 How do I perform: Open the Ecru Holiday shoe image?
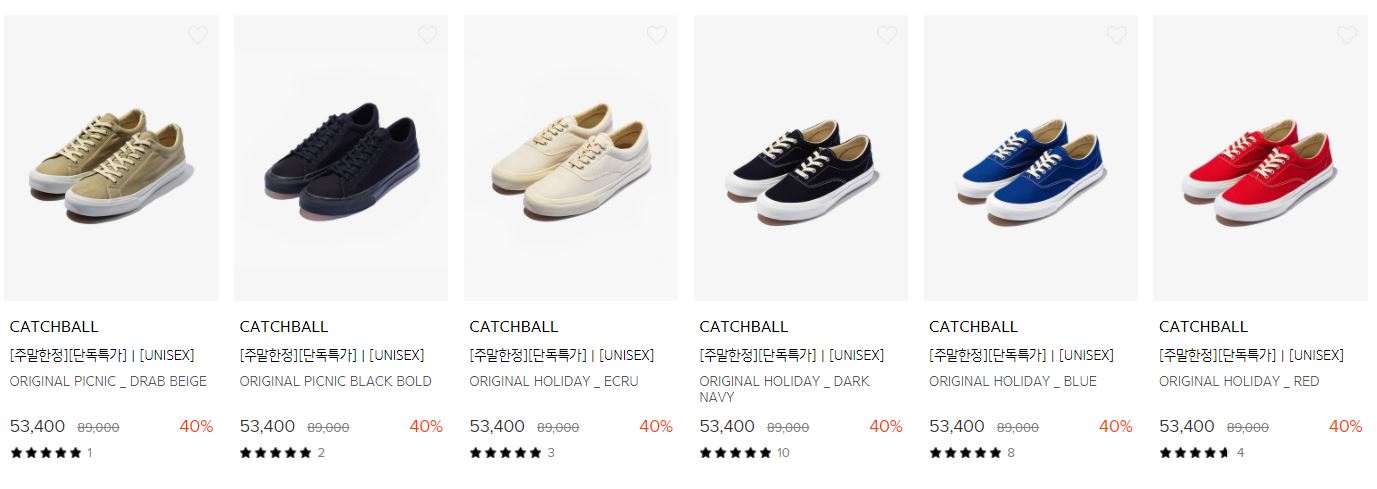tap(571, 158)
